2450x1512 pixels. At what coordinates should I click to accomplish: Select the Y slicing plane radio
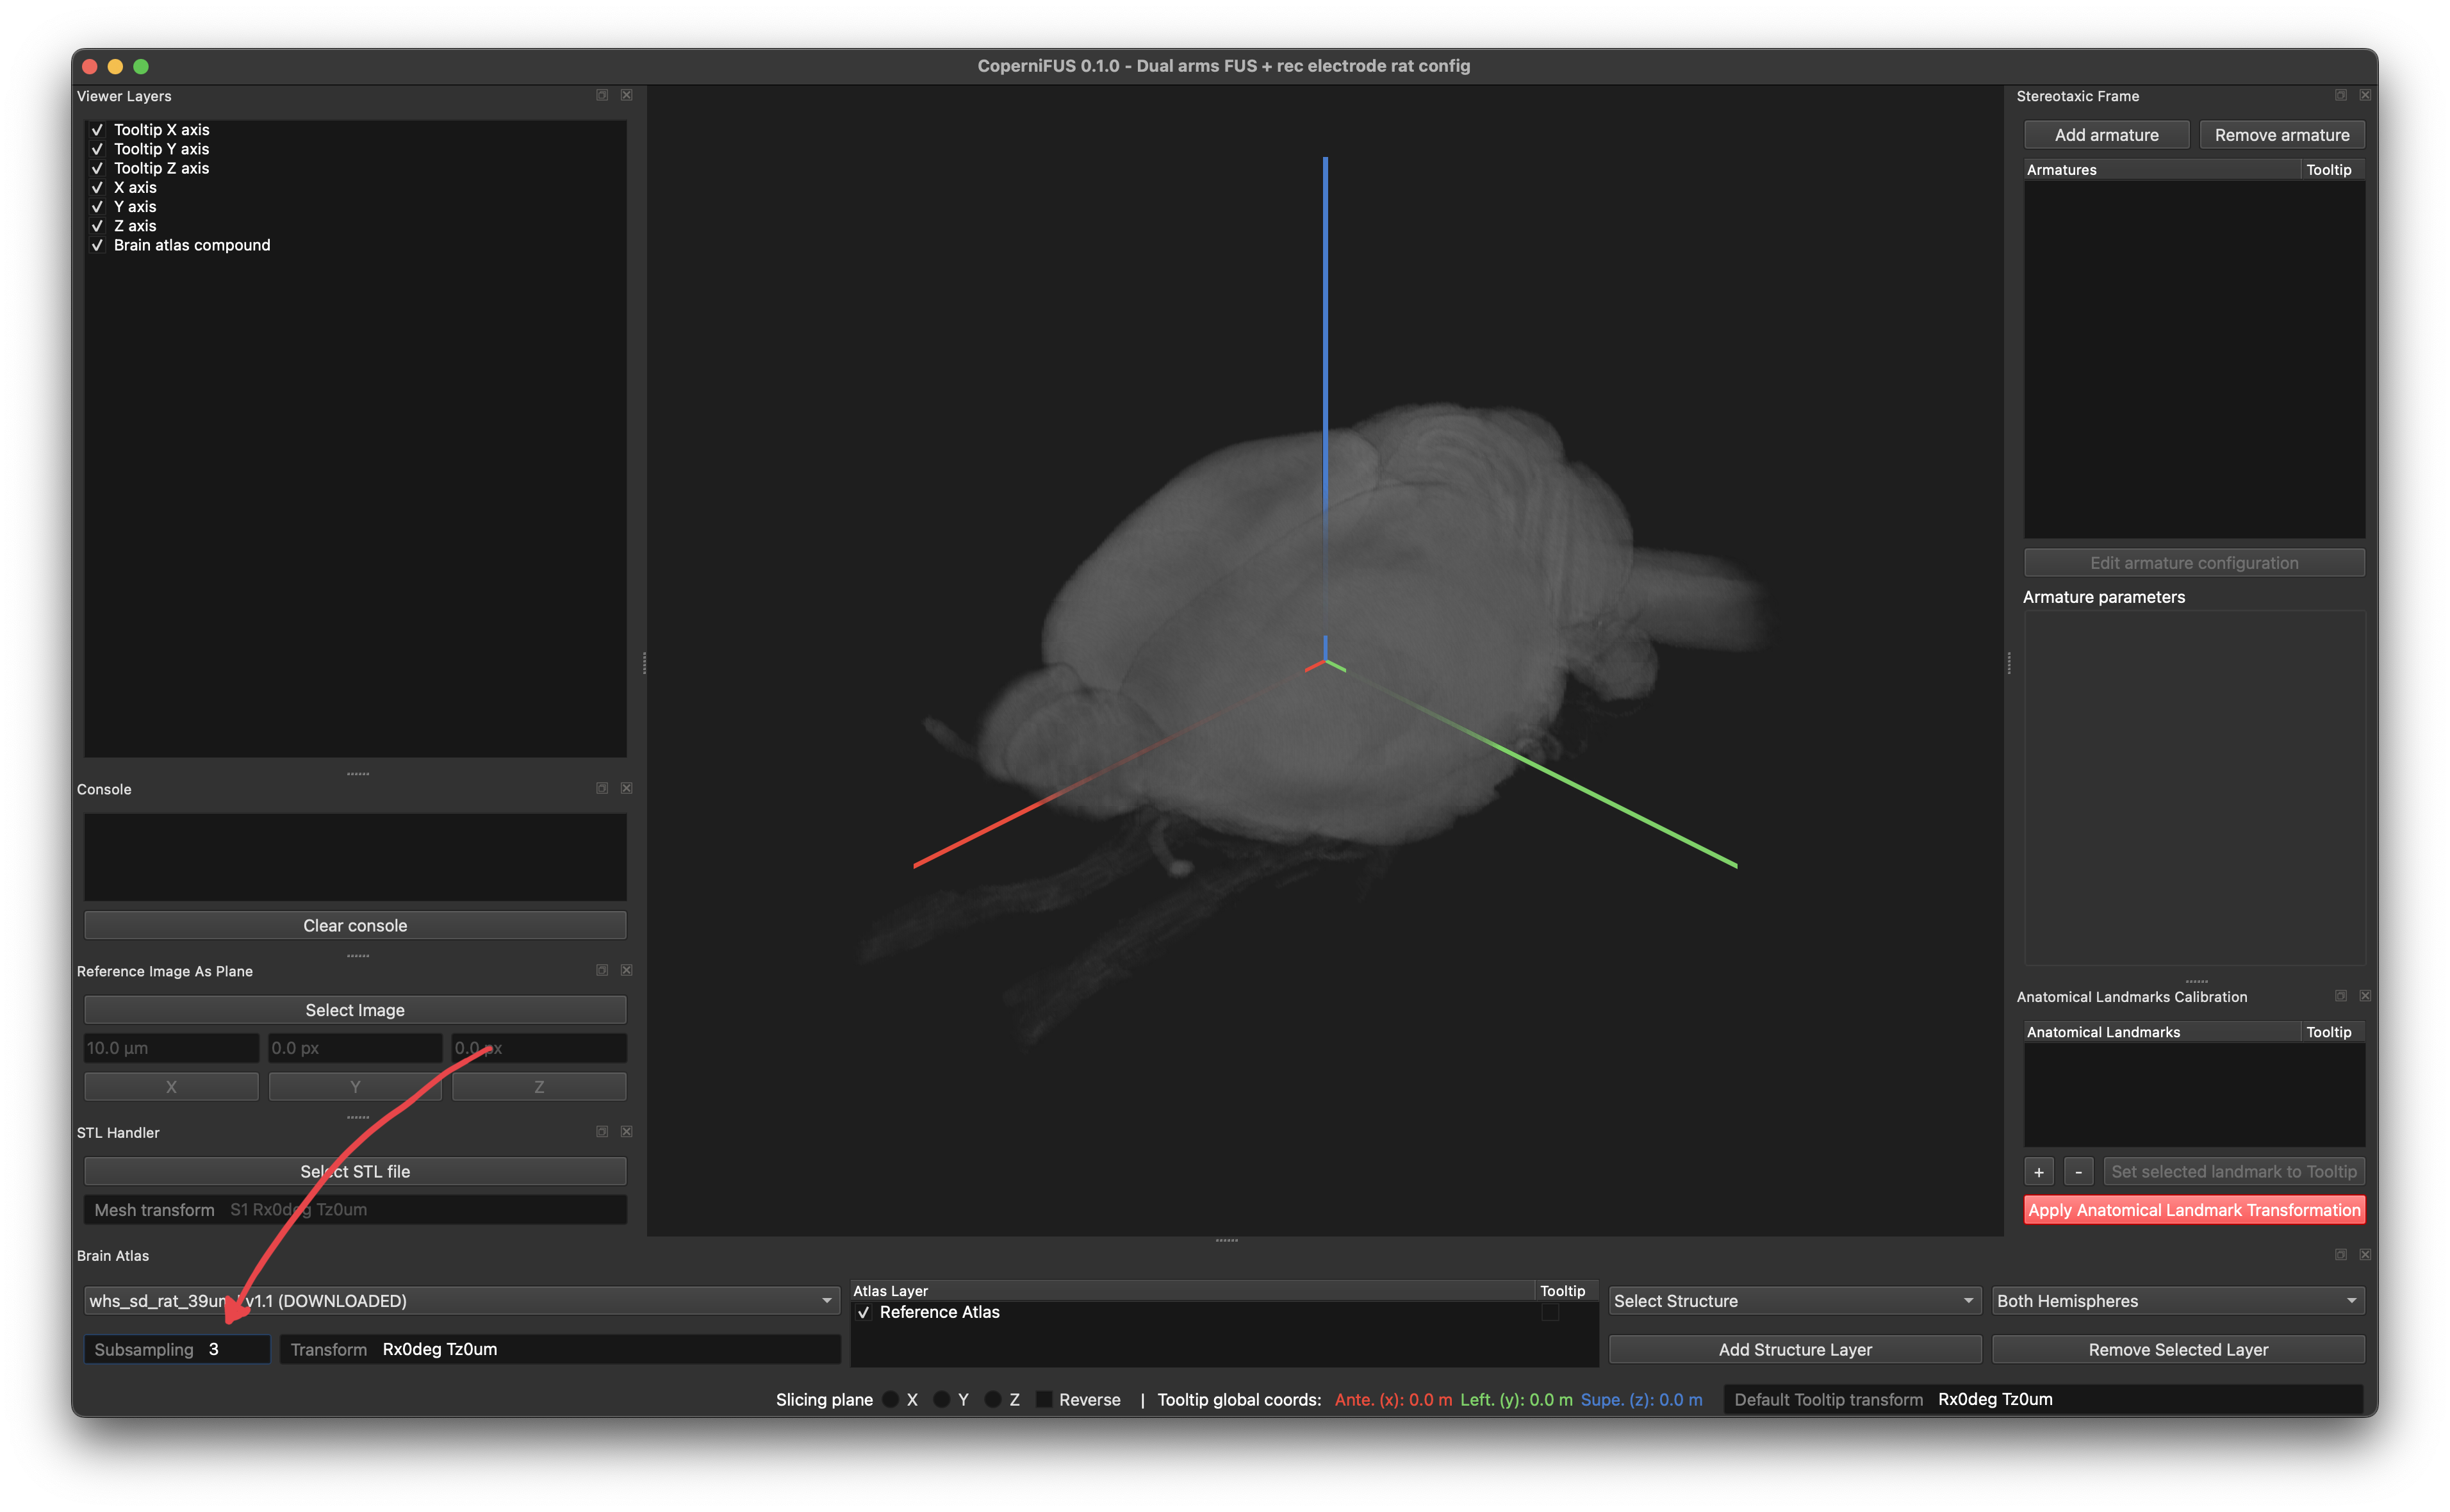pyautogui.click(x=941, y=1399)
